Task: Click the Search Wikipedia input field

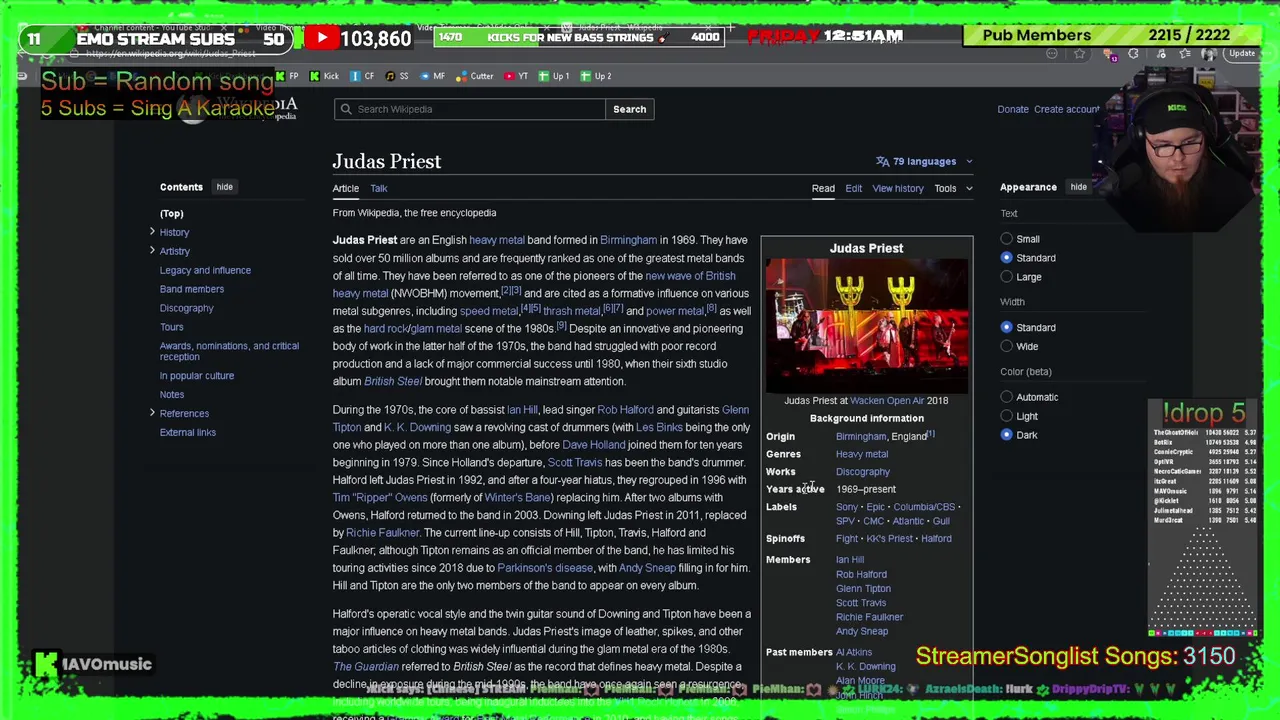Action: click(x=470, y=109)
